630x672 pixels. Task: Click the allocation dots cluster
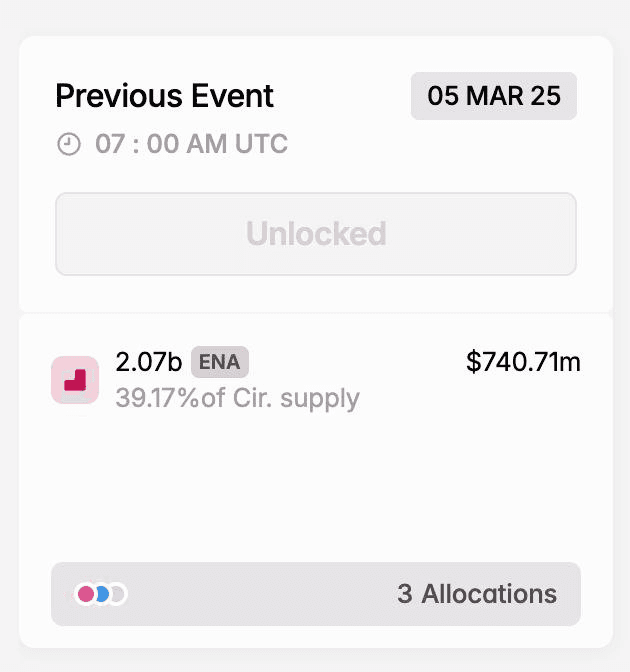click(101, 594)
